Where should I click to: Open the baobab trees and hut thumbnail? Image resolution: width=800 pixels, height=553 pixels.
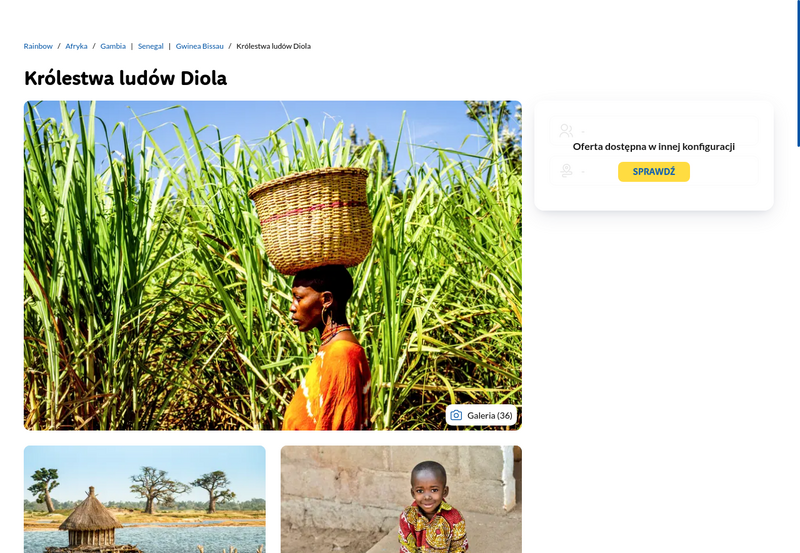point(144,499)
